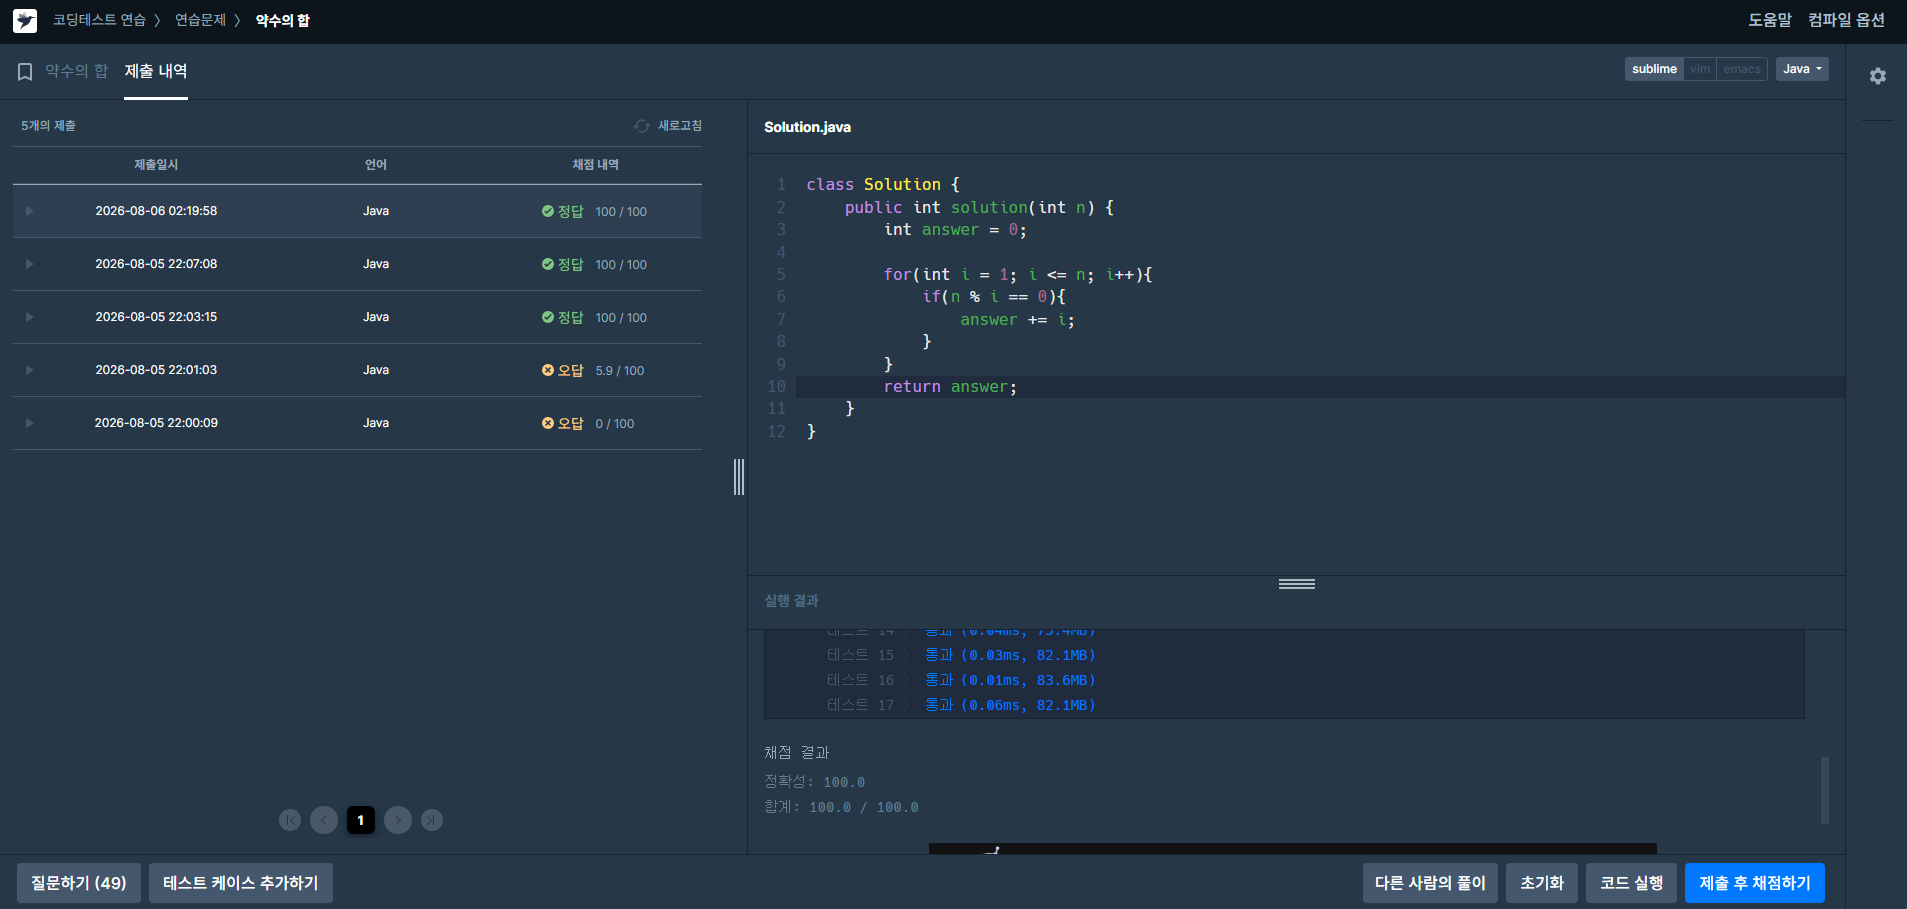Viewport: 1907px width, 909px height.
Task: Expand the 2026-08-05 22:07:08 submission row
Action: 29,264
